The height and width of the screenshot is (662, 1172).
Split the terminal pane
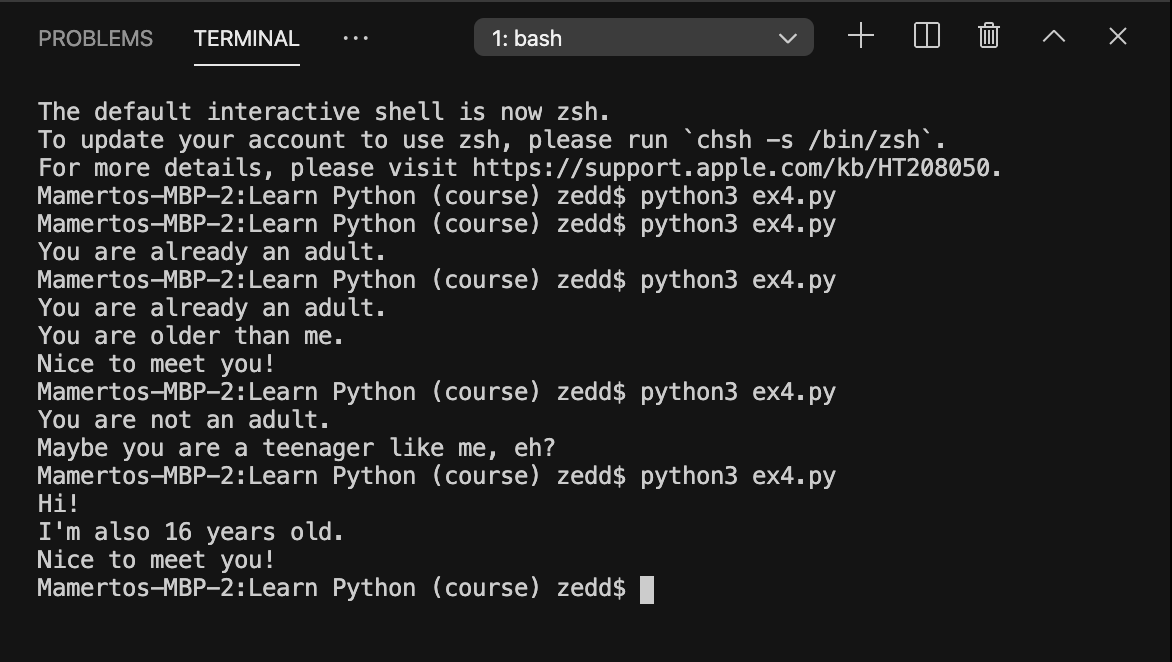[x=927, y=37]
